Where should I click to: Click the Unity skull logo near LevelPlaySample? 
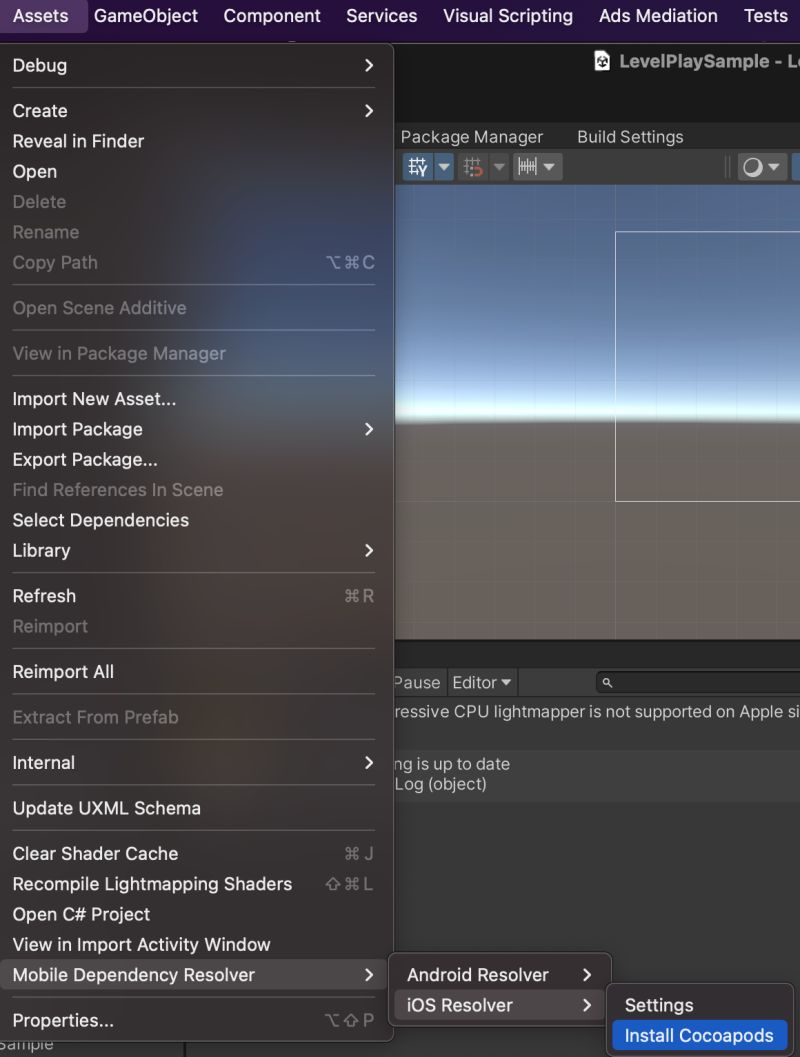pos(603,61)
